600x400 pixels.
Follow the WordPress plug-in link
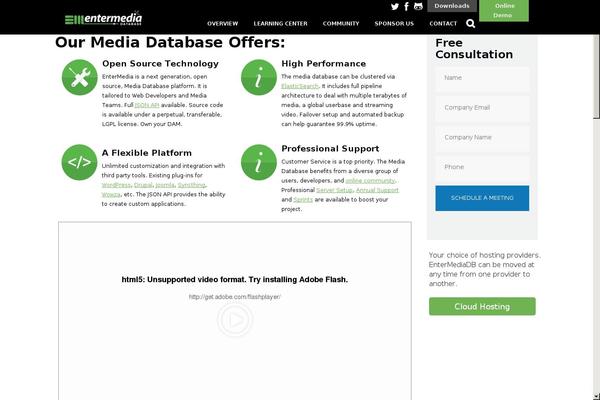pyautogui.click(x=116, y=185)
